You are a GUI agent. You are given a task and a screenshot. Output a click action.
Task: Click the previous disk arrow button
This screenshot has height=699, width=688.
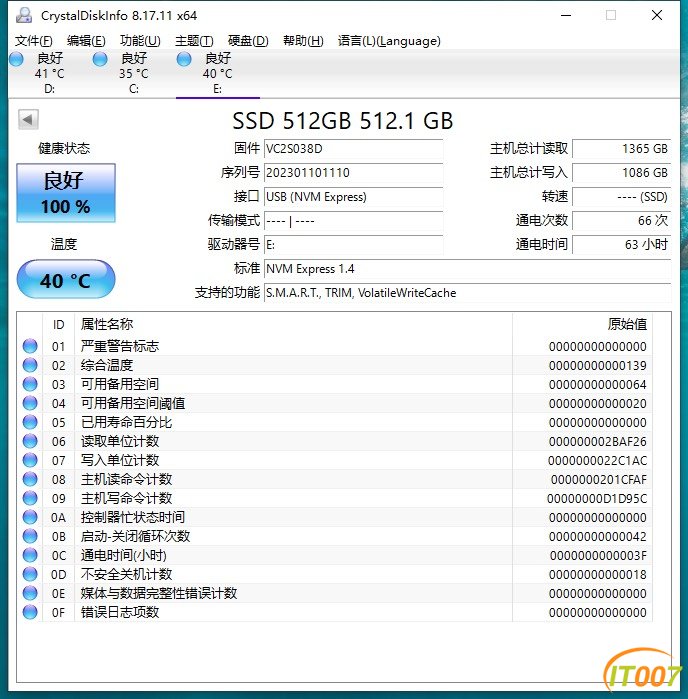point(28,119)
